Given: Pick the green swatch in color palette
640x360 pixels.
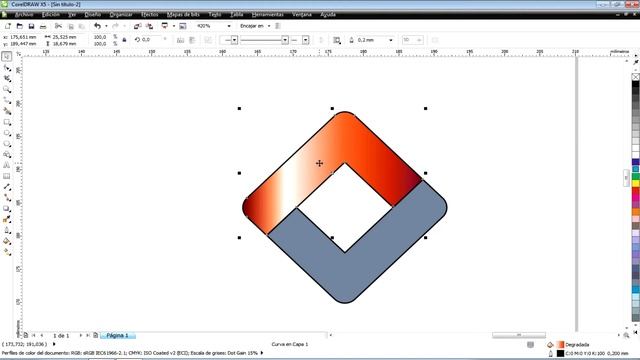Looking at the screenshot, I should [x=636, y=176].
